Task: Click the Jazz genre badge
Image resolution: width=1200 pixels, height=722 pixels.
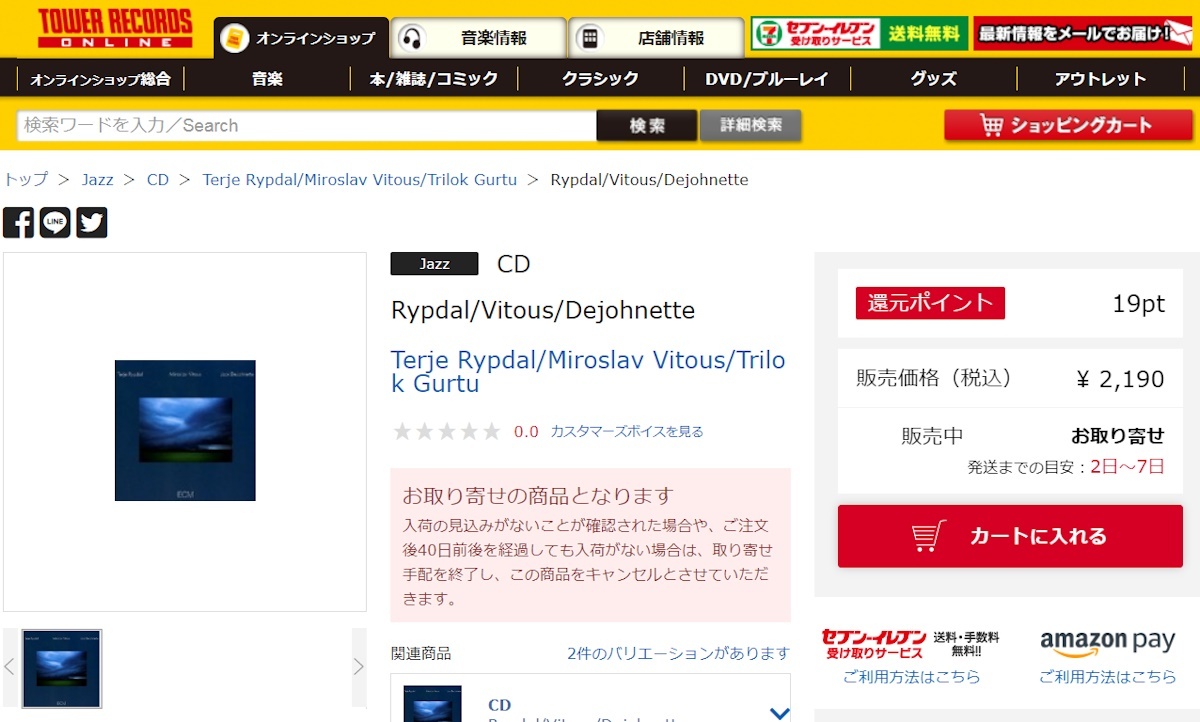Action: (x=434, y=264)
